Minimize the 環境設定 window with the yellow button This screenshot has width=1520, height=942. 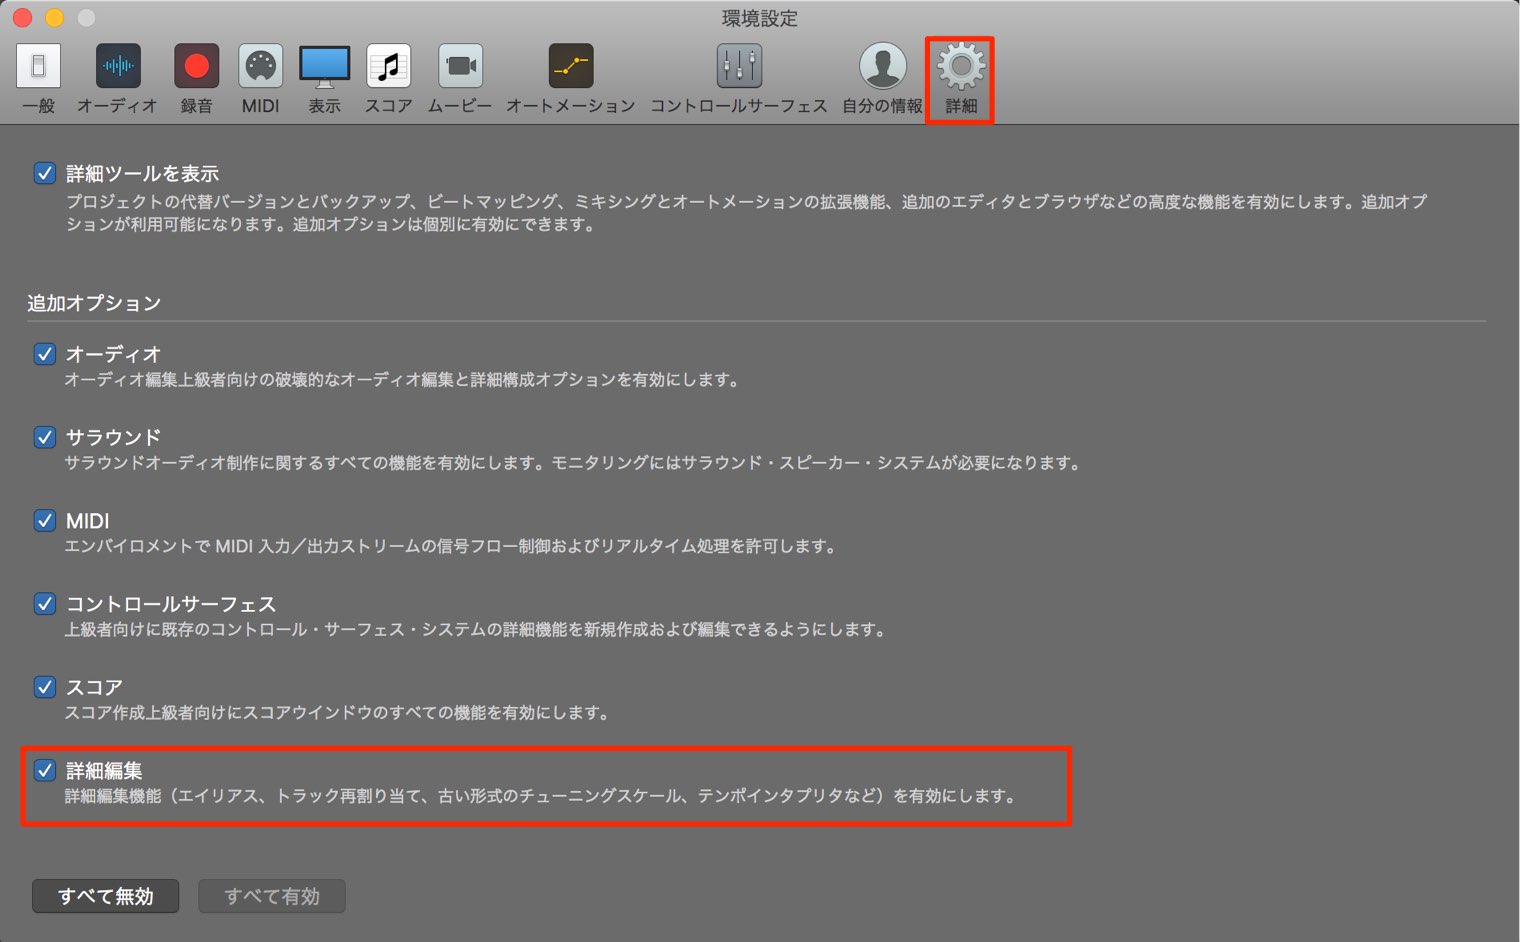pyautogui.click(x=55, y=18)
